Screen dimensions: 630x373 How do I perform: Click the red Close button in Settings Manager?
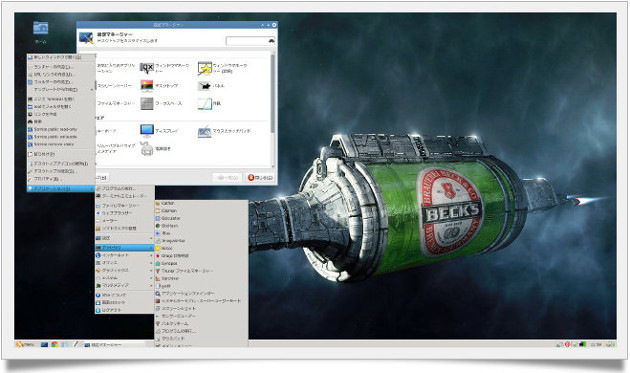260,177
